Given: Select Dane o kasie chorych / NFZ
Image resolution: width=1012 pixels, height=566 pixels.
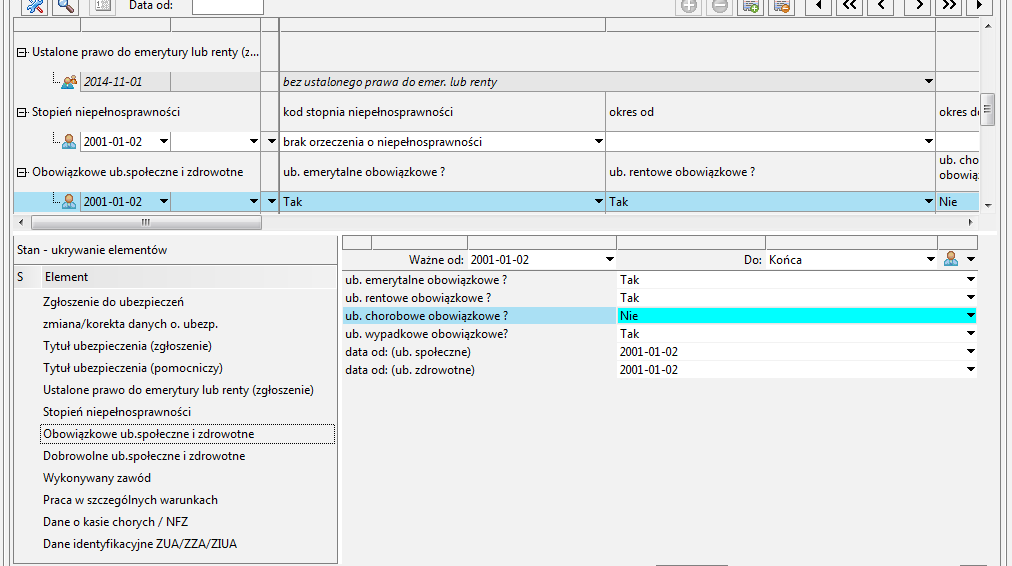Looking at the screenshot, I should coord(115,522).
